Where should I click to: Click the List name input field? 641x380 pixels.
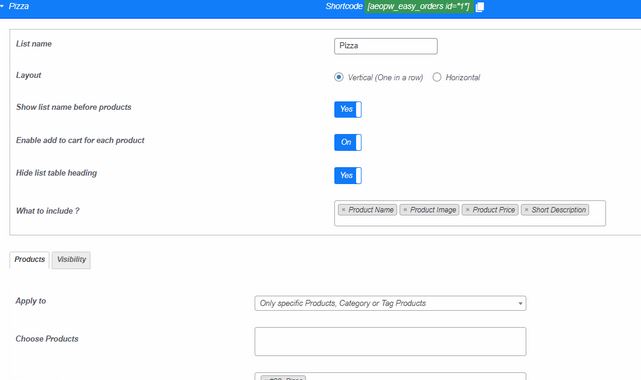point(385,46)
